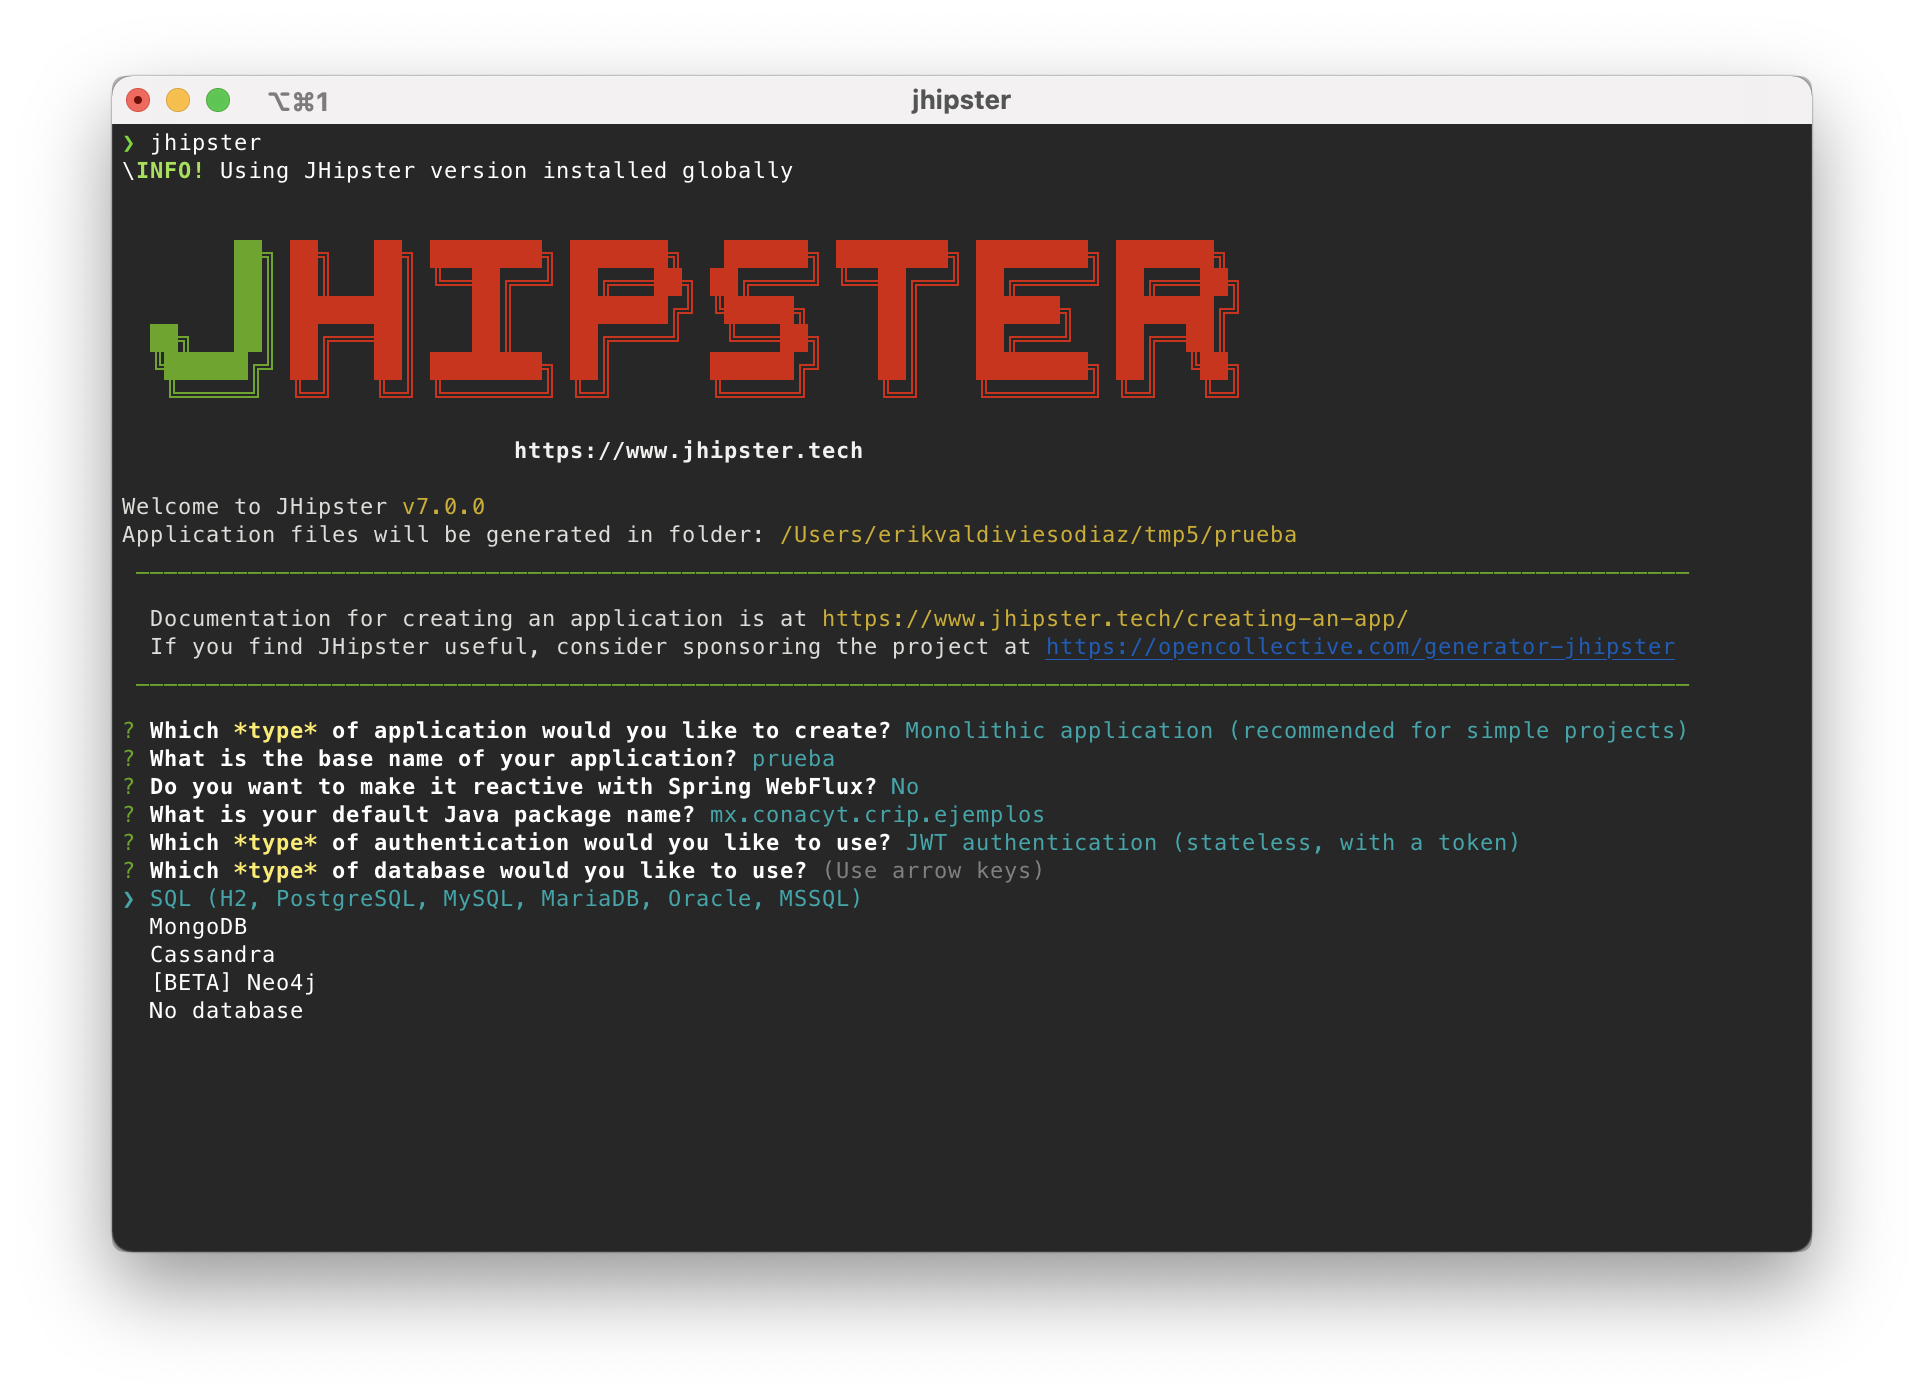Click the Monolithic application answer
The height and width of the screenshot is (1400, 1924).
tap(1296, 731)
